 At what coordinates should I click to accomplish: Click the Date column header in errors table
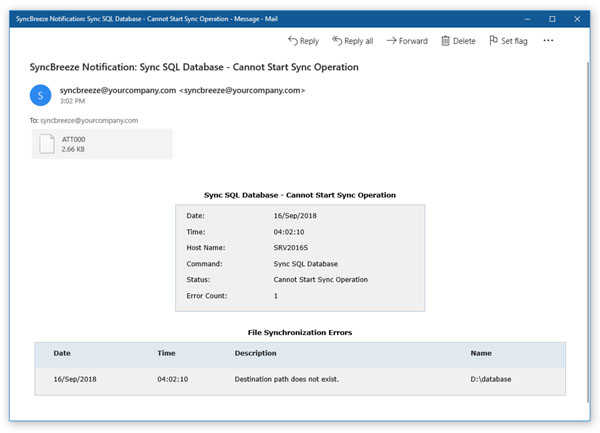(62, 353)
